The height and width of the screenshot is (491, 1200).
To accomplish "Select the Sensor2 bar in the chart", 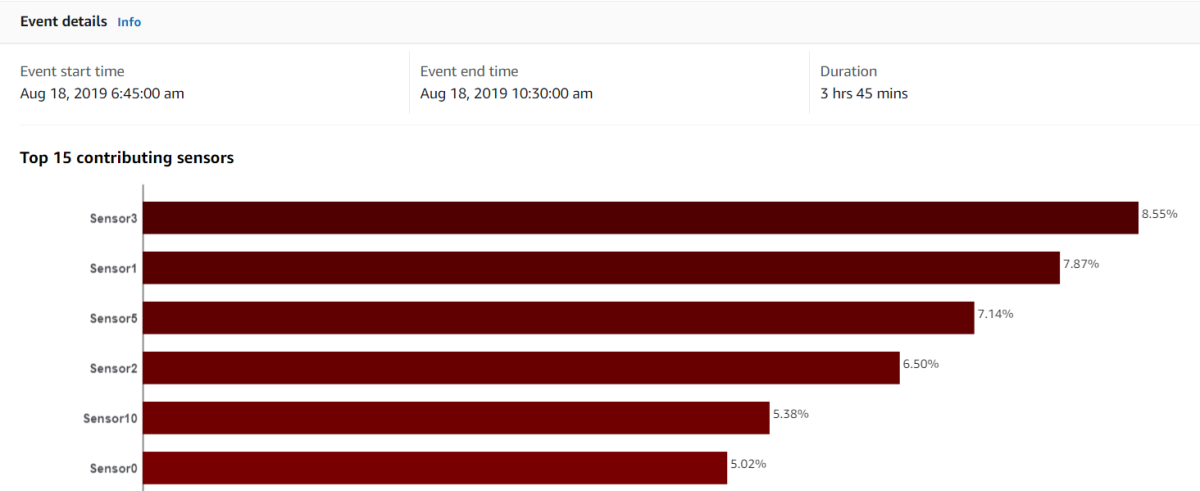I will 522,368.
